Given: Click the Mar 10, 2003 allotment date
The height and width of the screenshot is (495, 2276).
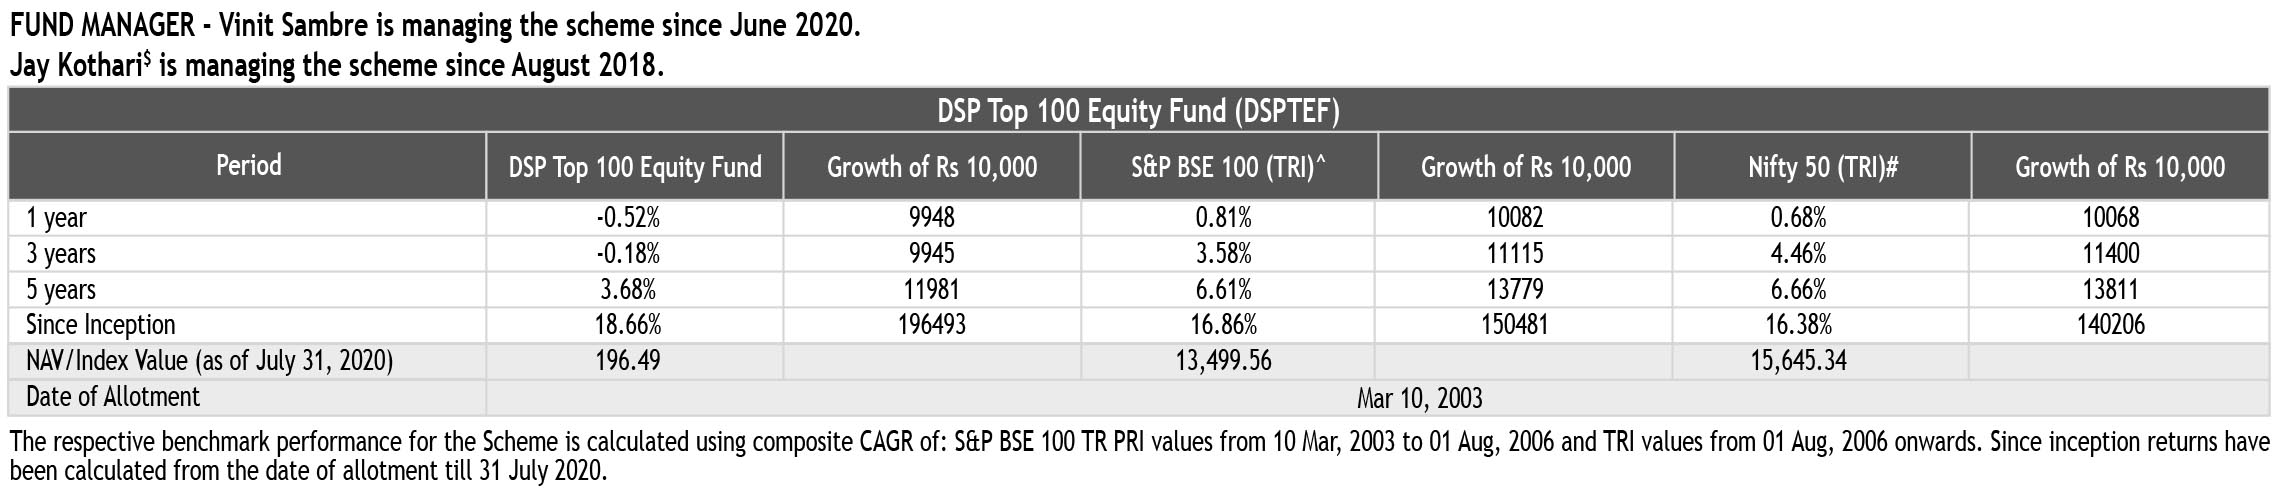Looking at the screenshot, I should click(x=1419, y=398).
